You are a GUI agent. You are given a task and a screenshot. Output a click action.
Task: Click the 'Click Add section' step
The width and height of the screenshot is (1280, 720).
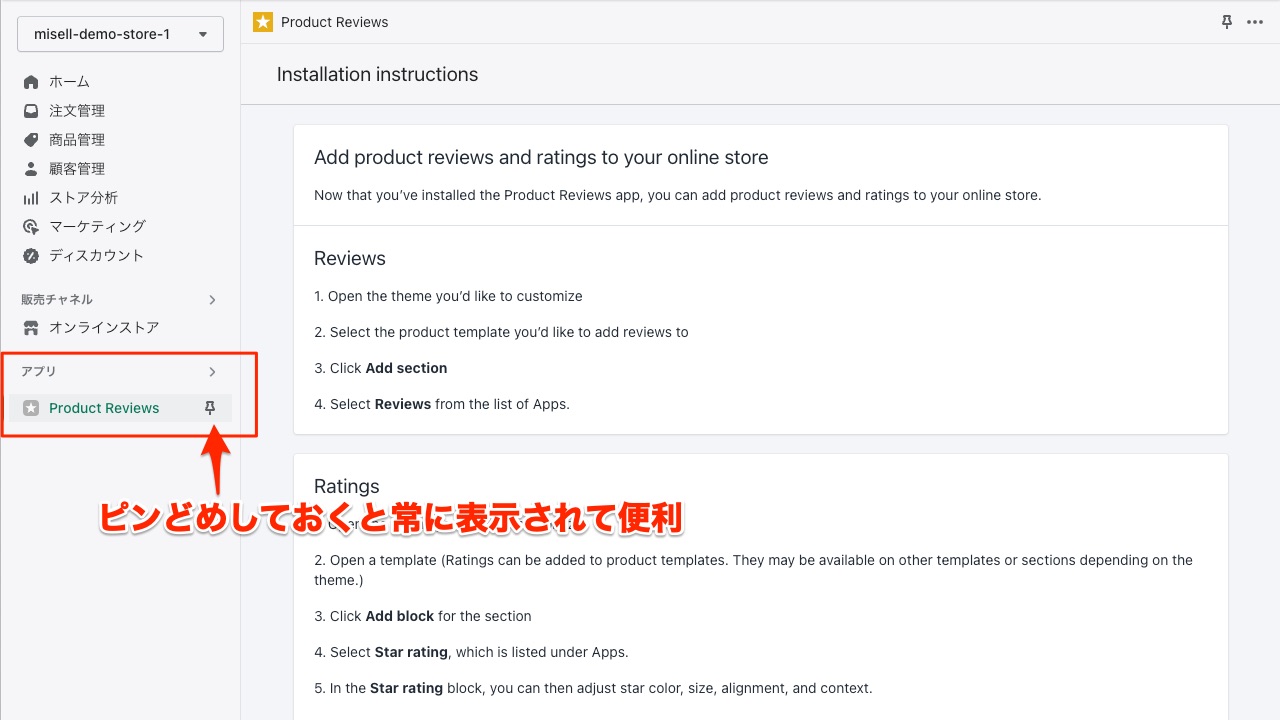(380, 368)
